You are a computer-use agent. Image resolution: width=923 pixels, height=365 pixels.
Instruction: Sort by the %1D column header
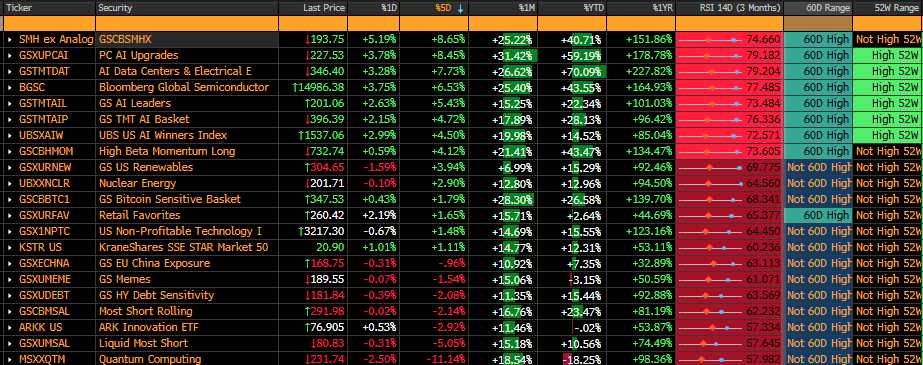point(373,8)
